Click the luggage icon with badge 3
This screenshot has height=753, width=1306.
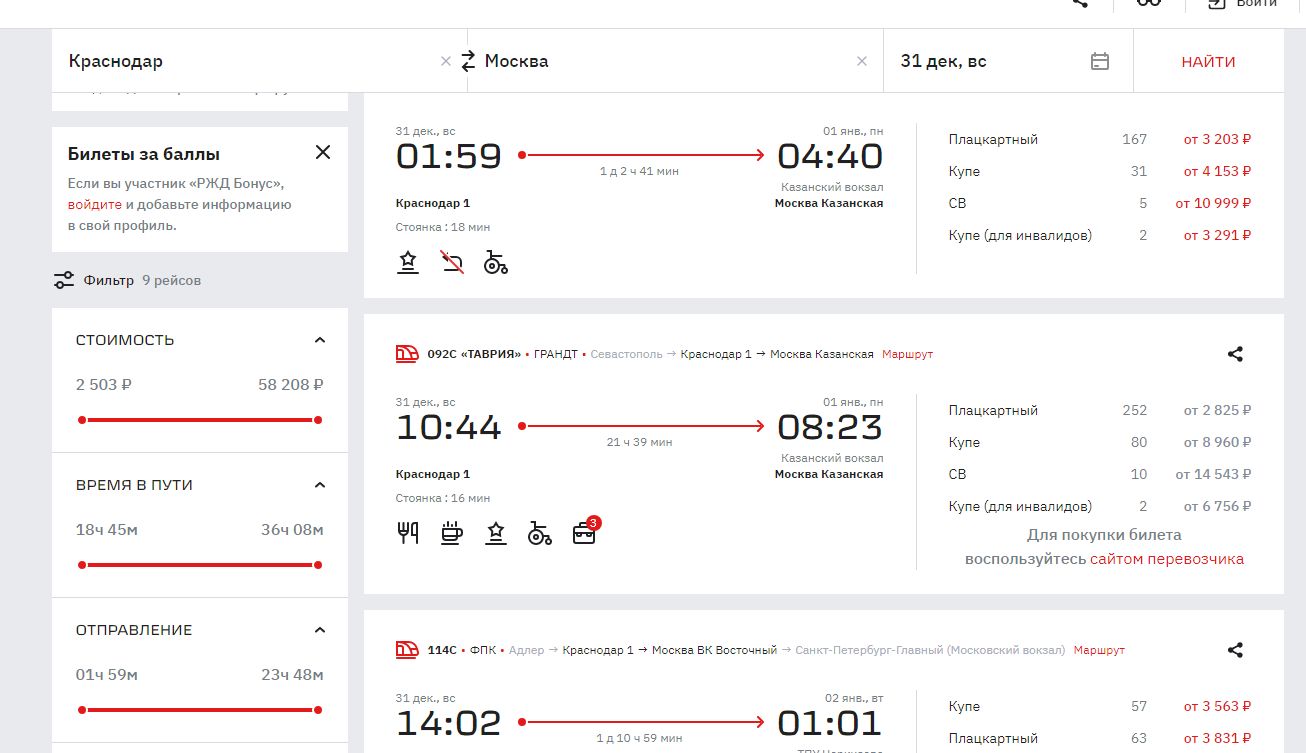(584, 533)
